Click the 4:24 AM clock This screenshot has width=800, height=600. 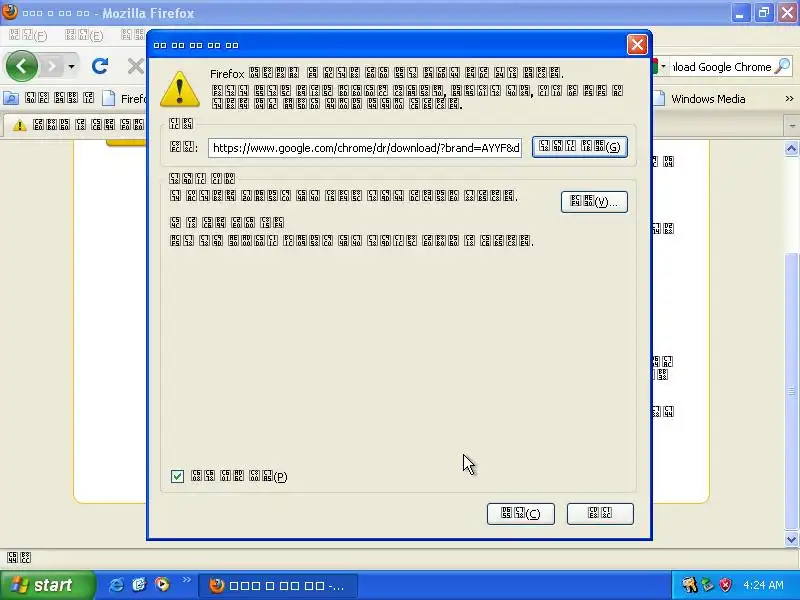pos(764,585)
